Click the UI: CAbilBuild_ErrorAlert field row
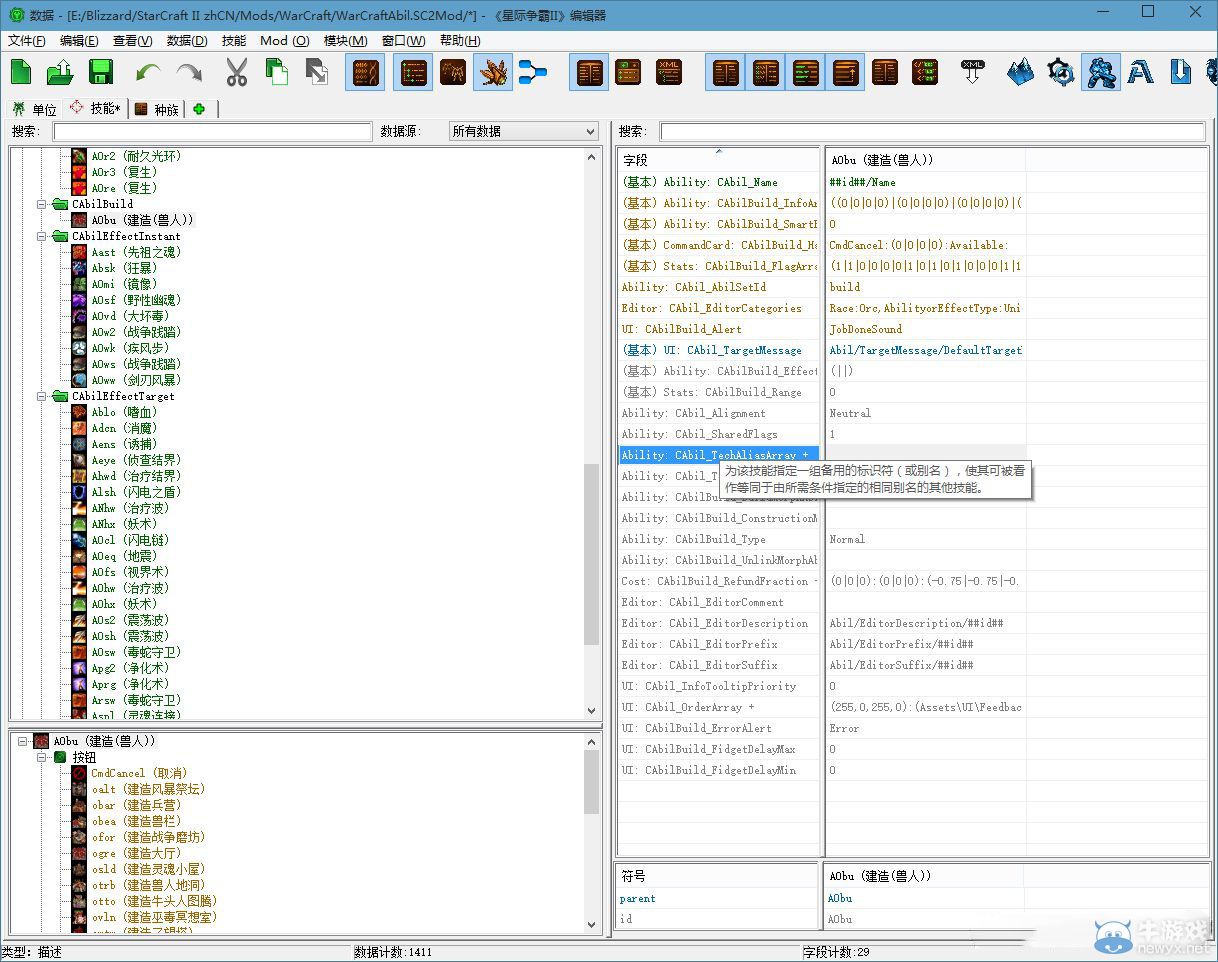1218x962 pixels. tap(718, 728)
